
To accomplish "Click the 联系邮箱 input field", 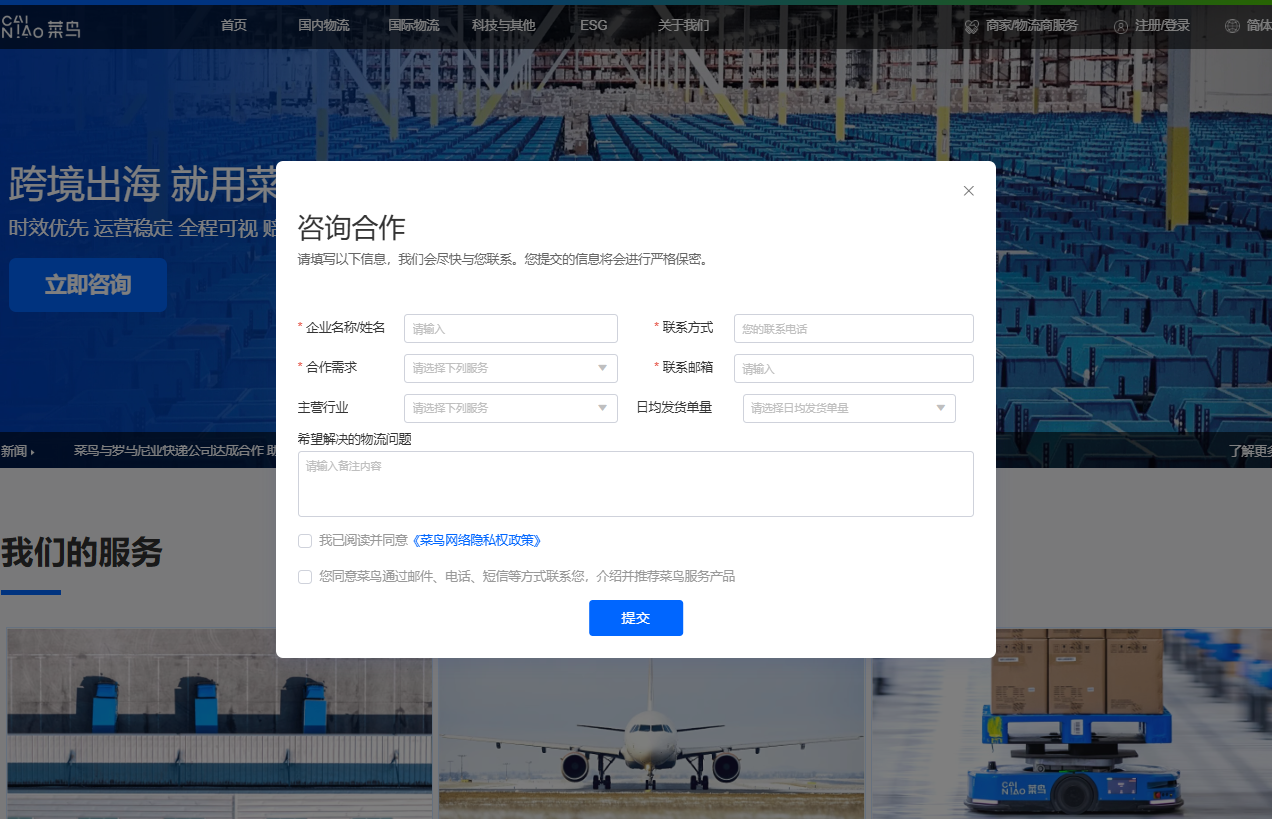I will click(853, 368).
